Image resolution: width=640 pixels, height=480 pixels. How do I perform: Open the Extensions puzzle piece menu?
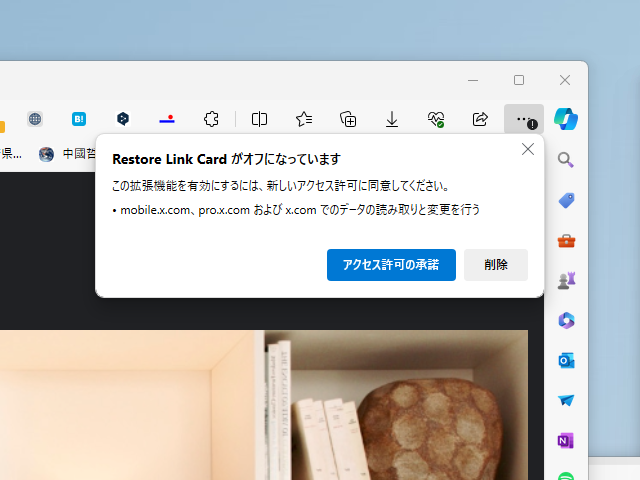click(211, 119)
